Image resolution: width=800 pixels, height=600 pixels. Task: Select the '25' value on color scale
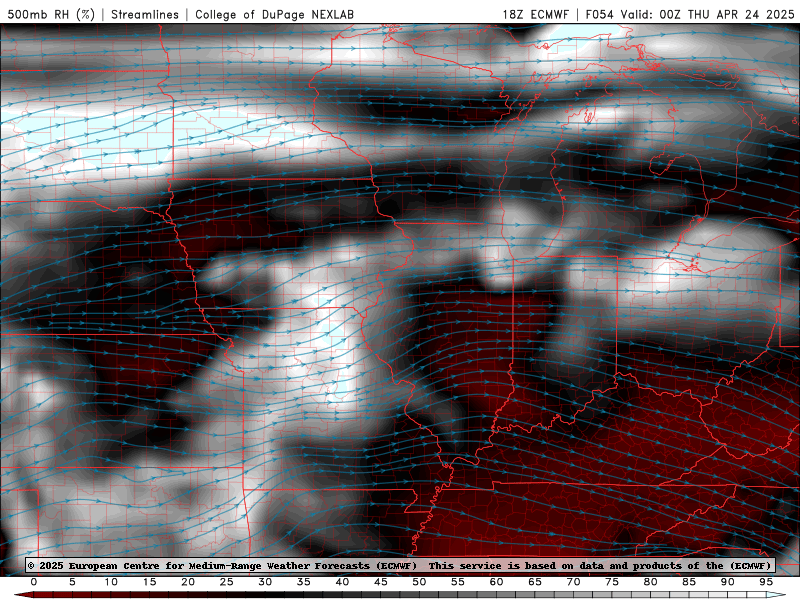coord(227,582)
